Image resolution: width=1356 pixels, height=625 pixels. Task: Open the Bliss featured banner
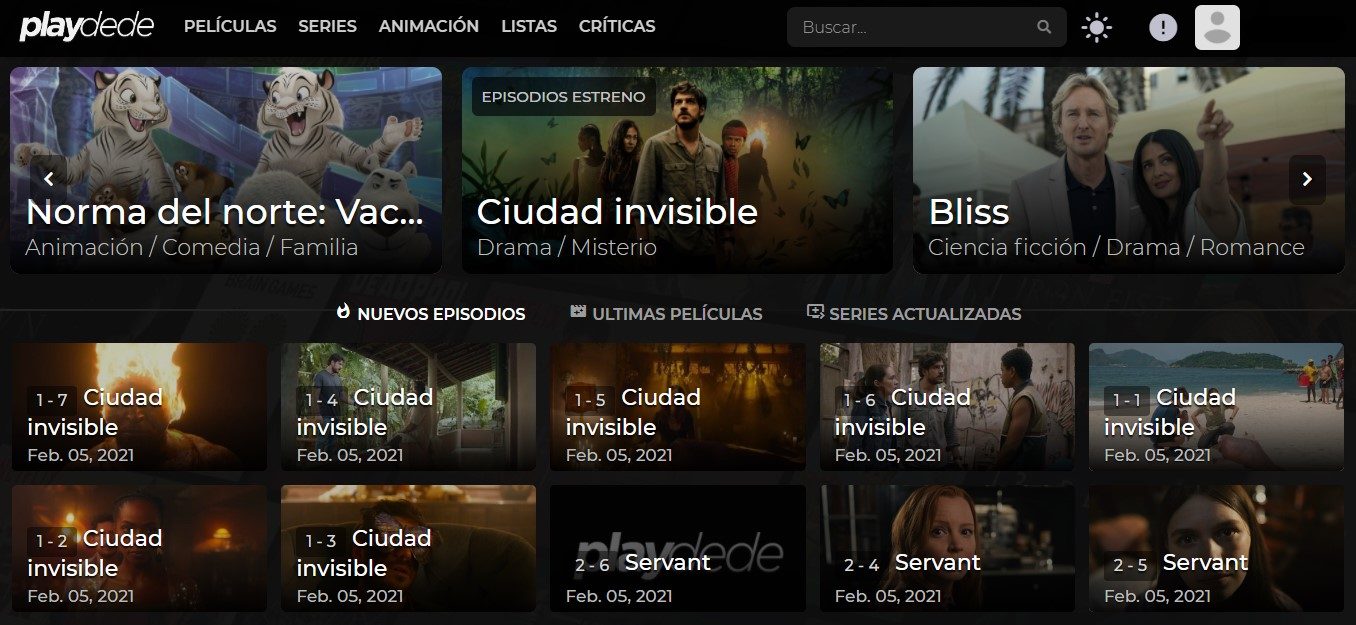point(1129,170)
